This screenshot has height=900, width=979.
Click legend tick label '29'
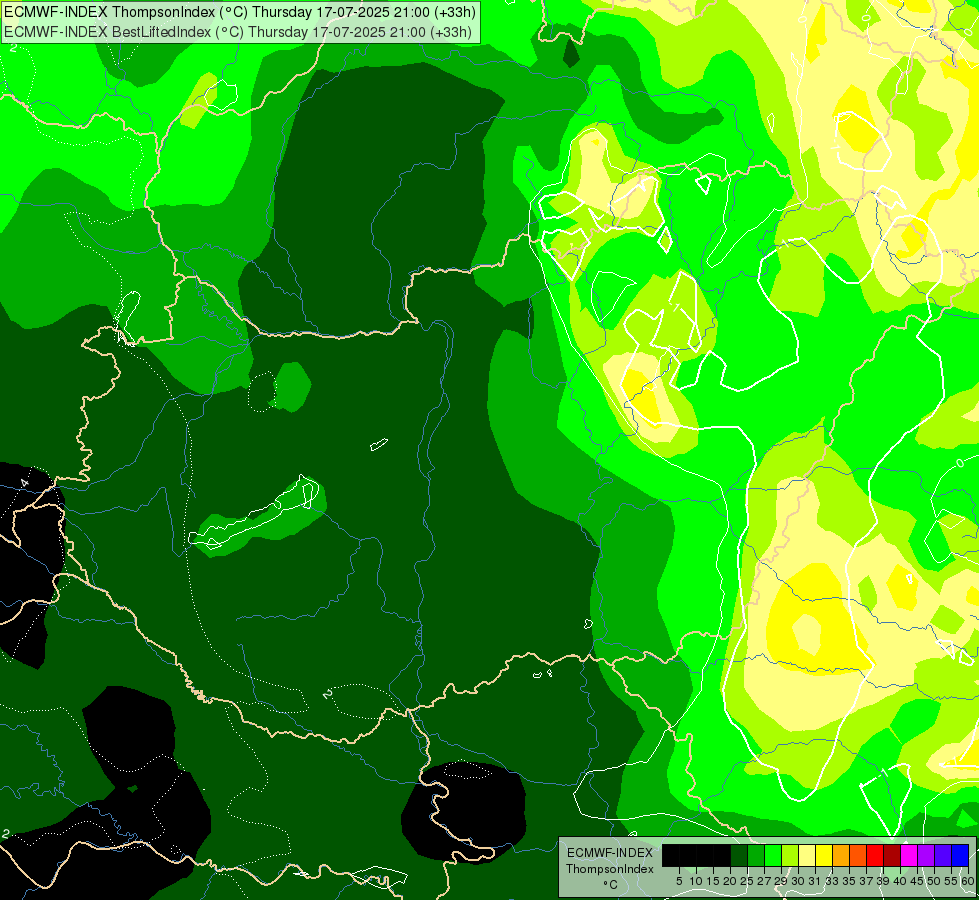(x=781, y=881)
